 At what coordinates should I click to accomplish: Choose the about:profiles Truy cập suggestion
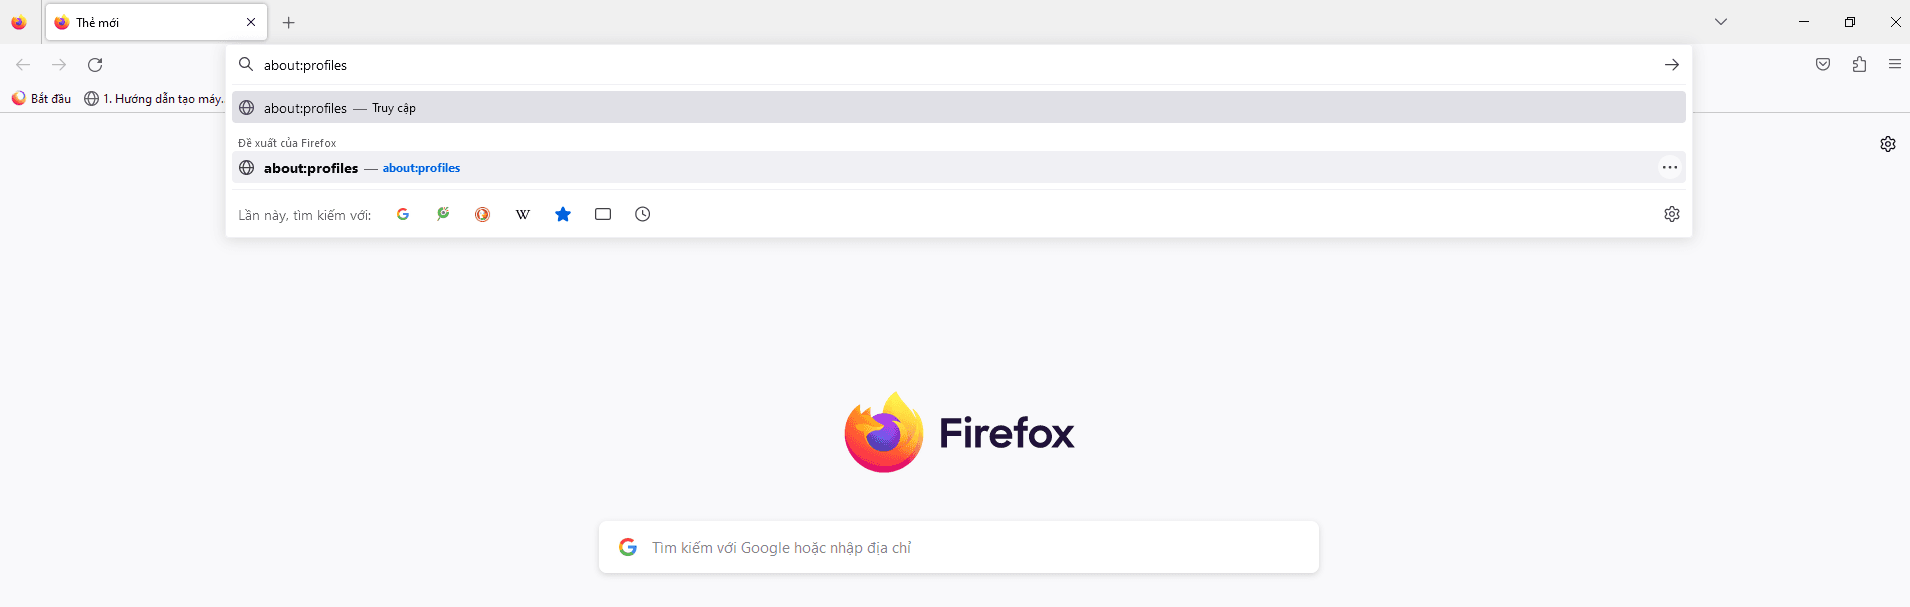tap(959, 107)
